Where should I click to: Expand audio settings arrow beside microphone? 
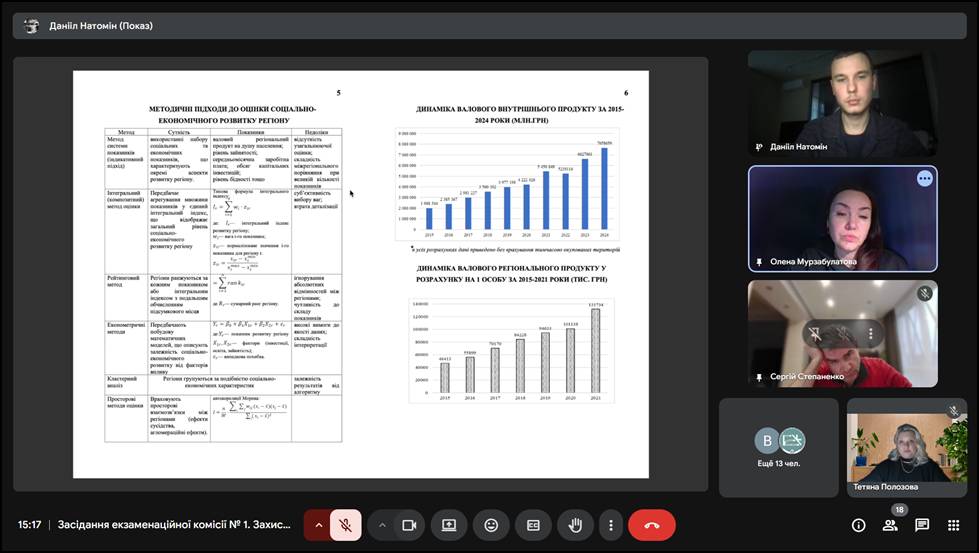point(319,525)
